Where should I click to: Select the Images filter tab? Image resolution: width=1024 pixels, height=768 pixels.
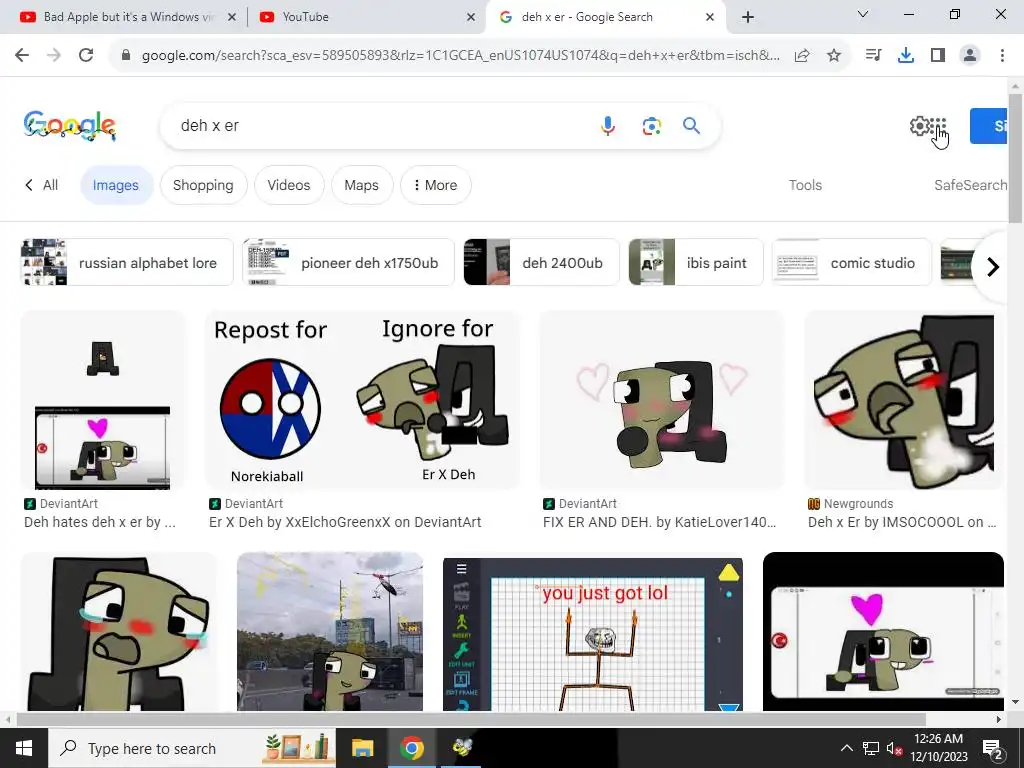pos(116,185)
